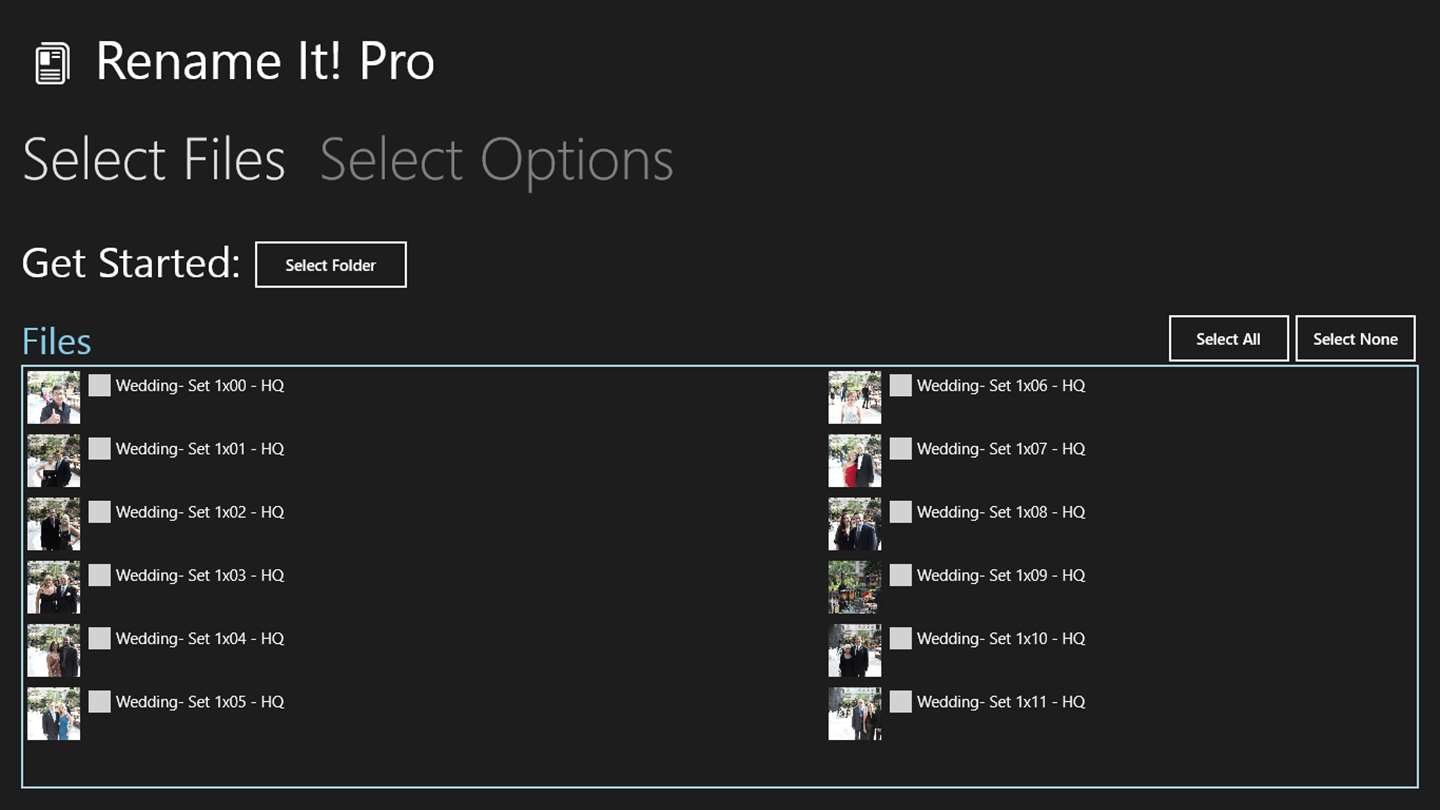Viewport: 1440px width, 810px height.
Task: Click the Select All button
Action: (1228, 339)
